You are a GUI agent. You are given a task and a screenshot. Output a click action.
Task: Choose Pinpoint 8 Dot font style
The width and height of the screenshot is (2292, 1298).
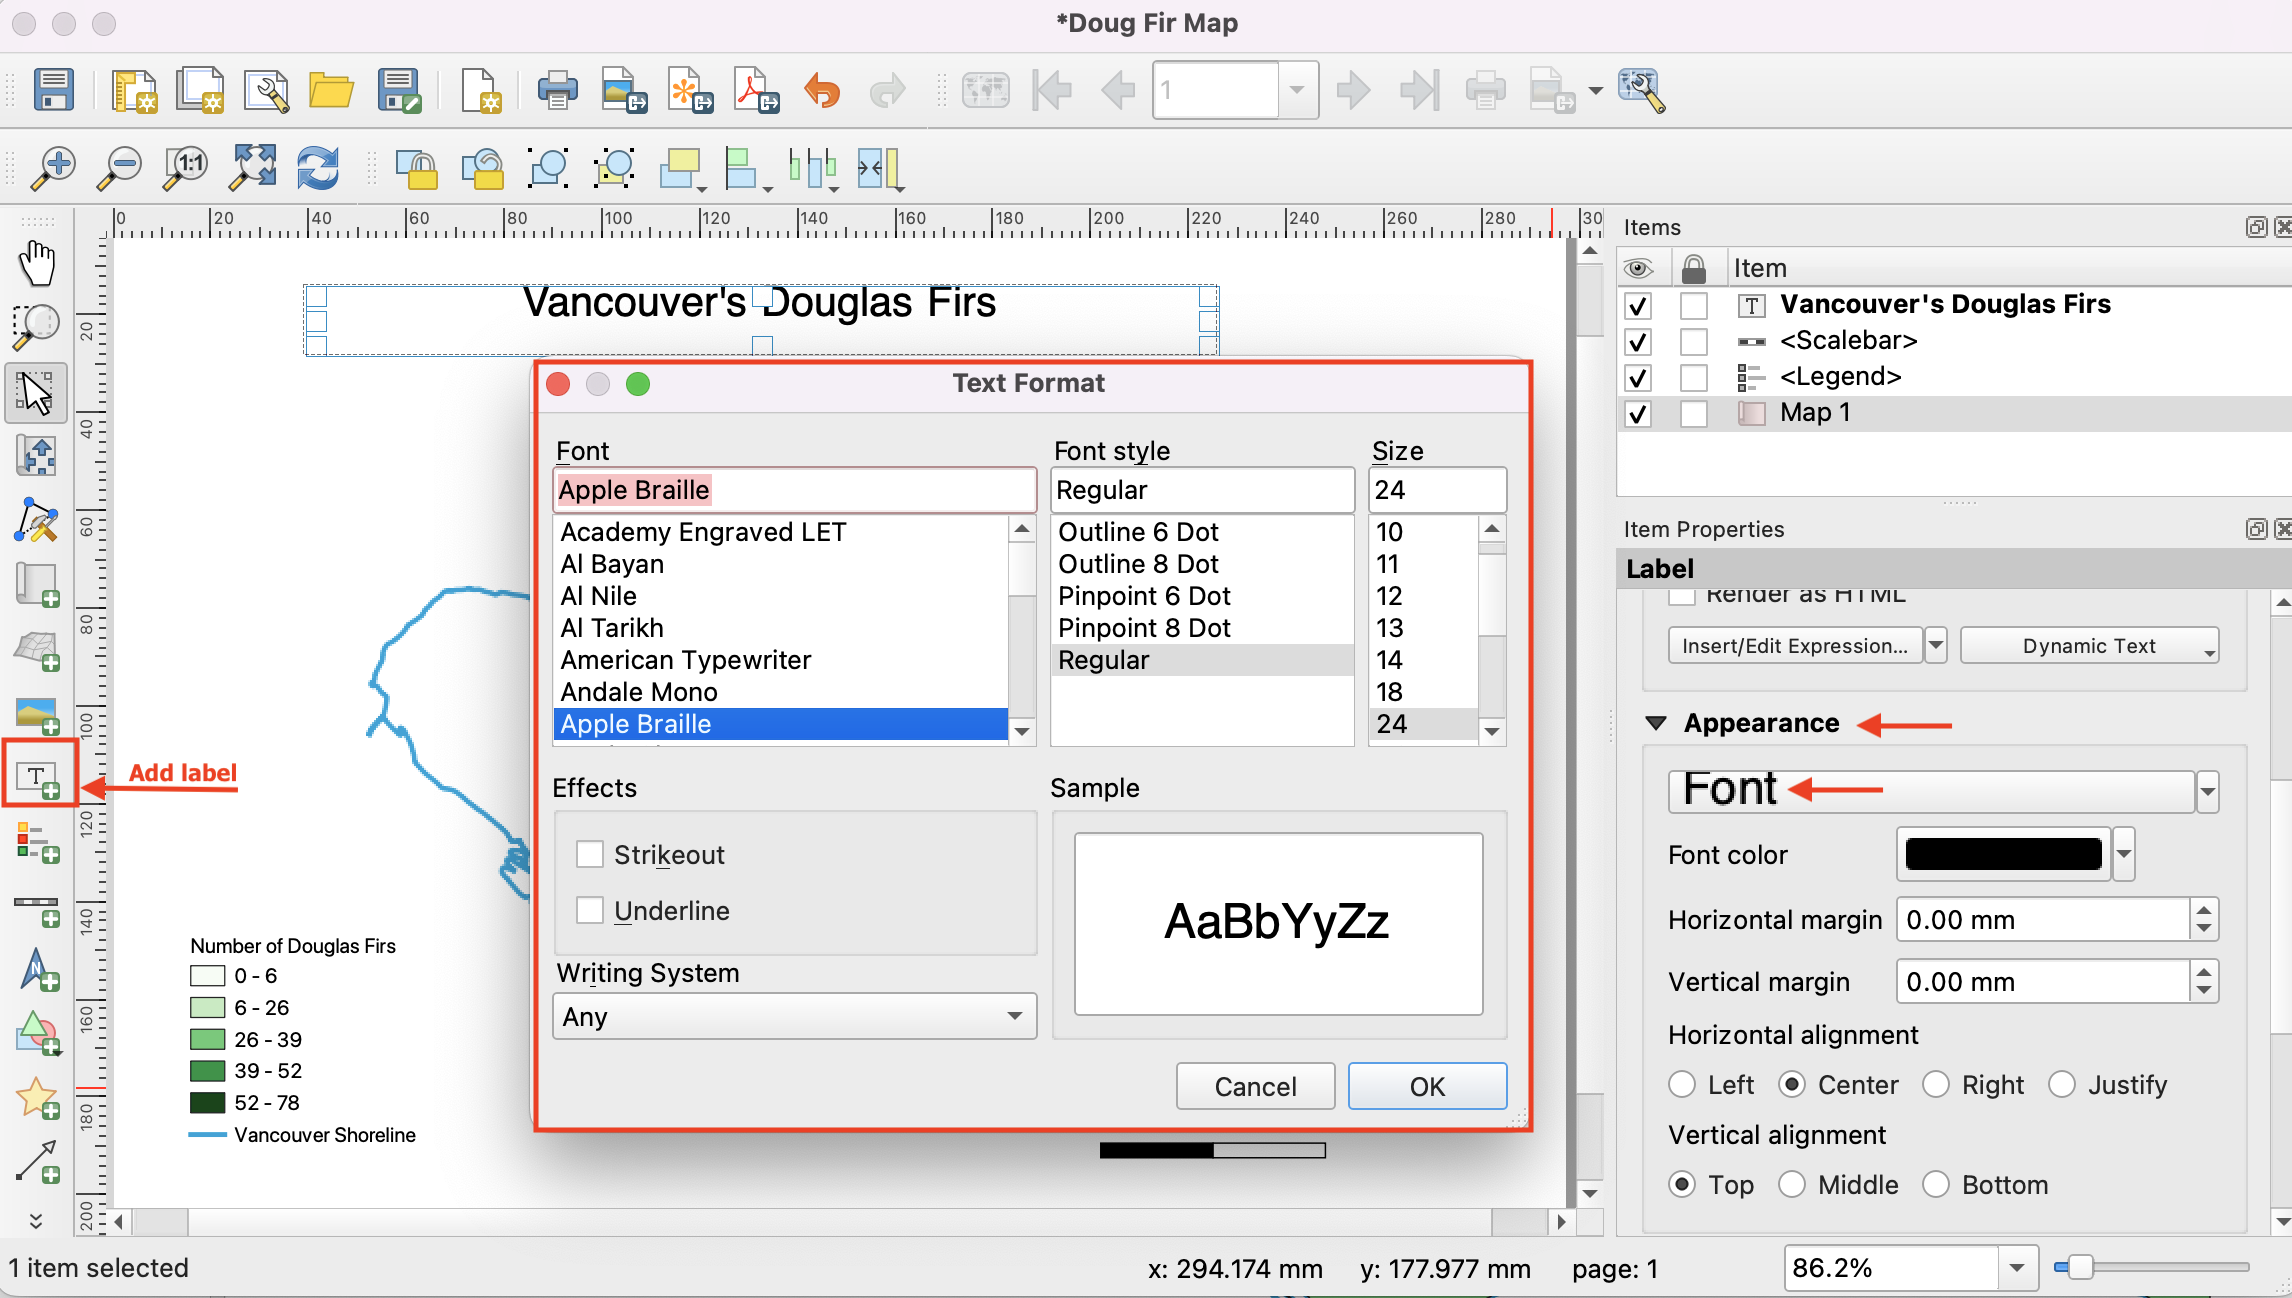[1144, 628]
